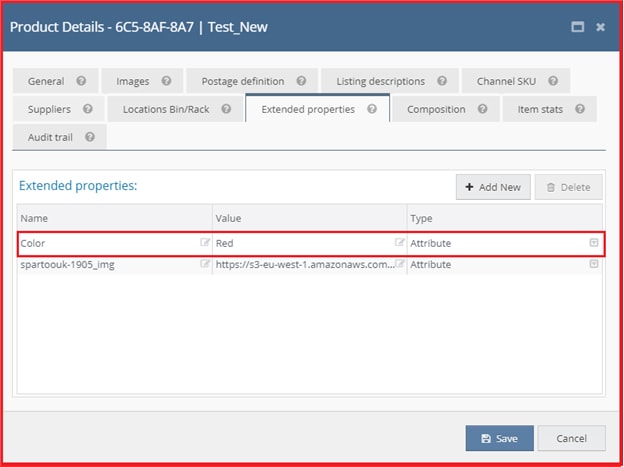The height and width of the screenshot is (467, 624).
Task: Click edit icon for spartoouk-1905_img name
Action: [x=205, y=264]
